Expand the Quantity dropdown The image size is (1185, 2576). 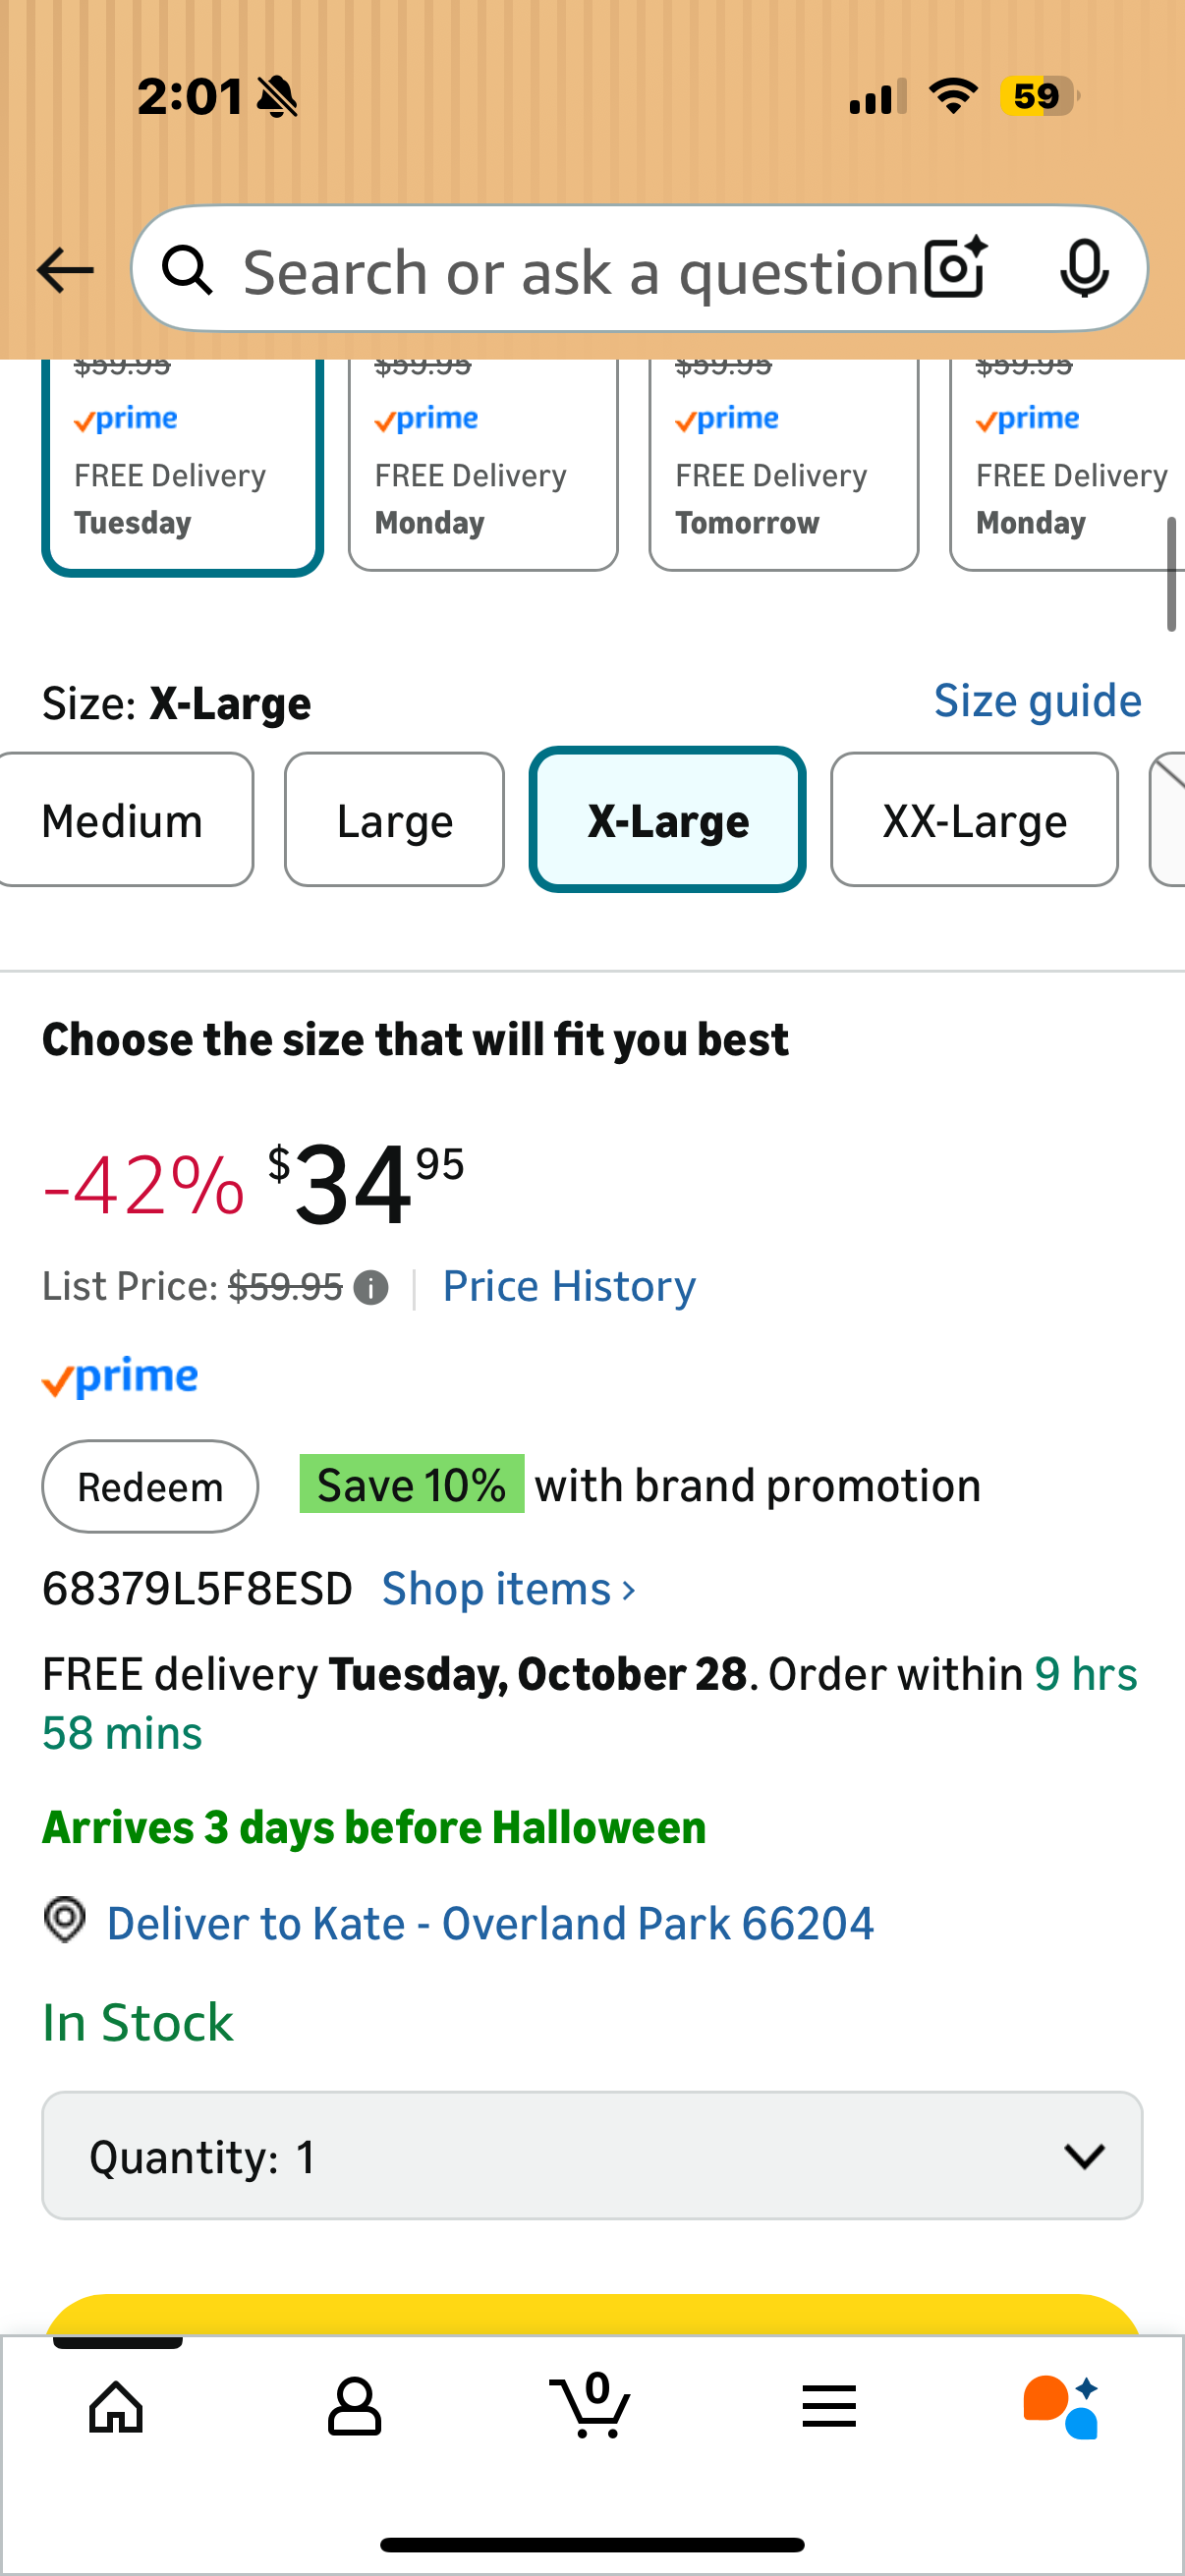pyautogui.click(x=592, y=2155)
